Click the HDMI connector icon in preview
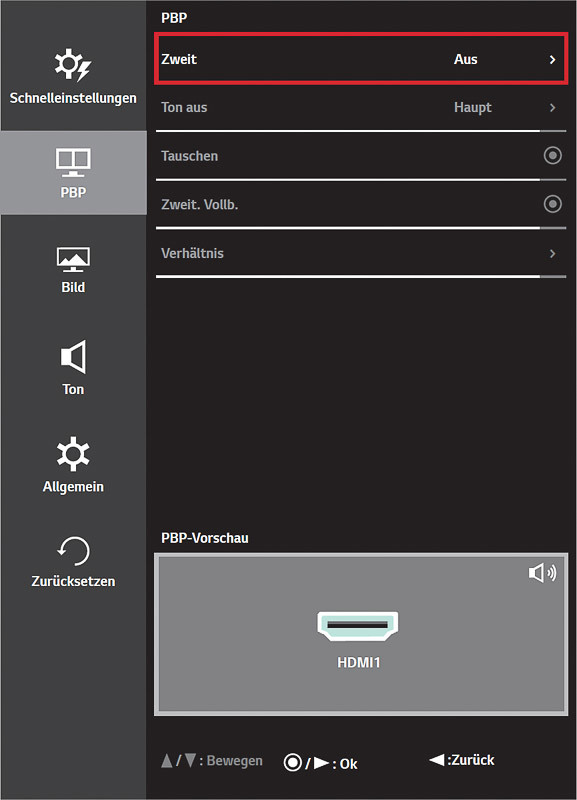Screen dimensions: 577x800 pos(358,626)
